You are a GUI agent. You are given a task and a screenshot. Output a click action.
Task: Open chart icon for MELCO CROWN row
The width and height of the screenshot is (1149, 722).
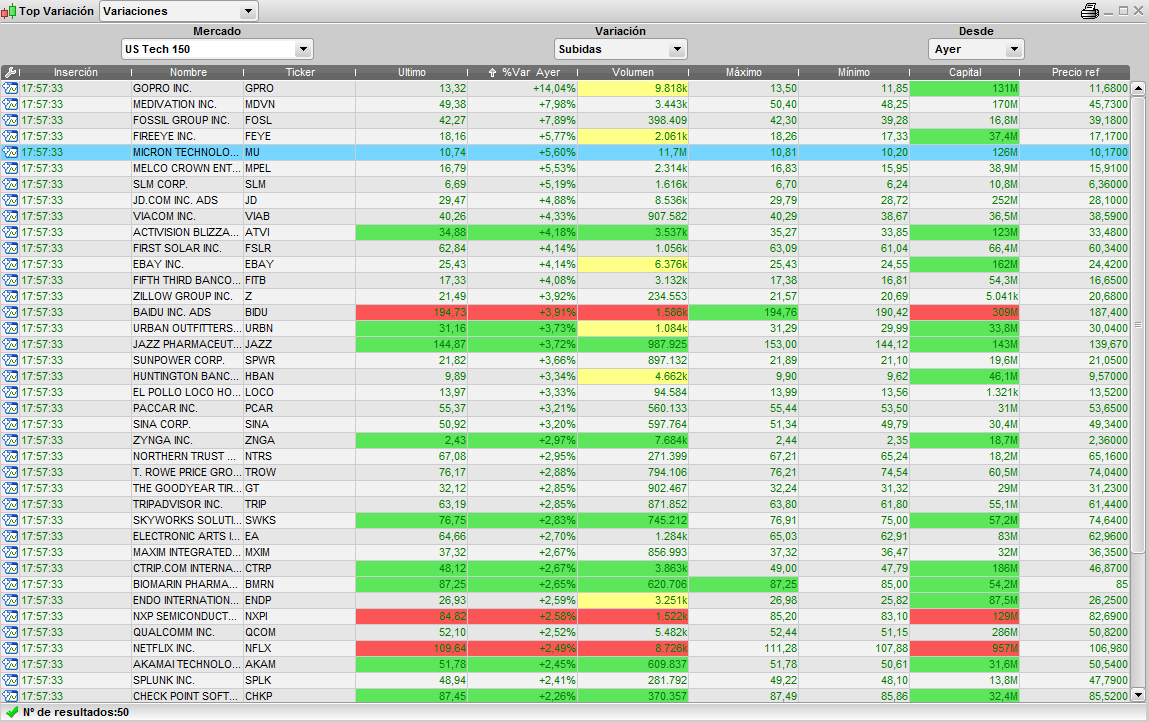pos(10,169)
